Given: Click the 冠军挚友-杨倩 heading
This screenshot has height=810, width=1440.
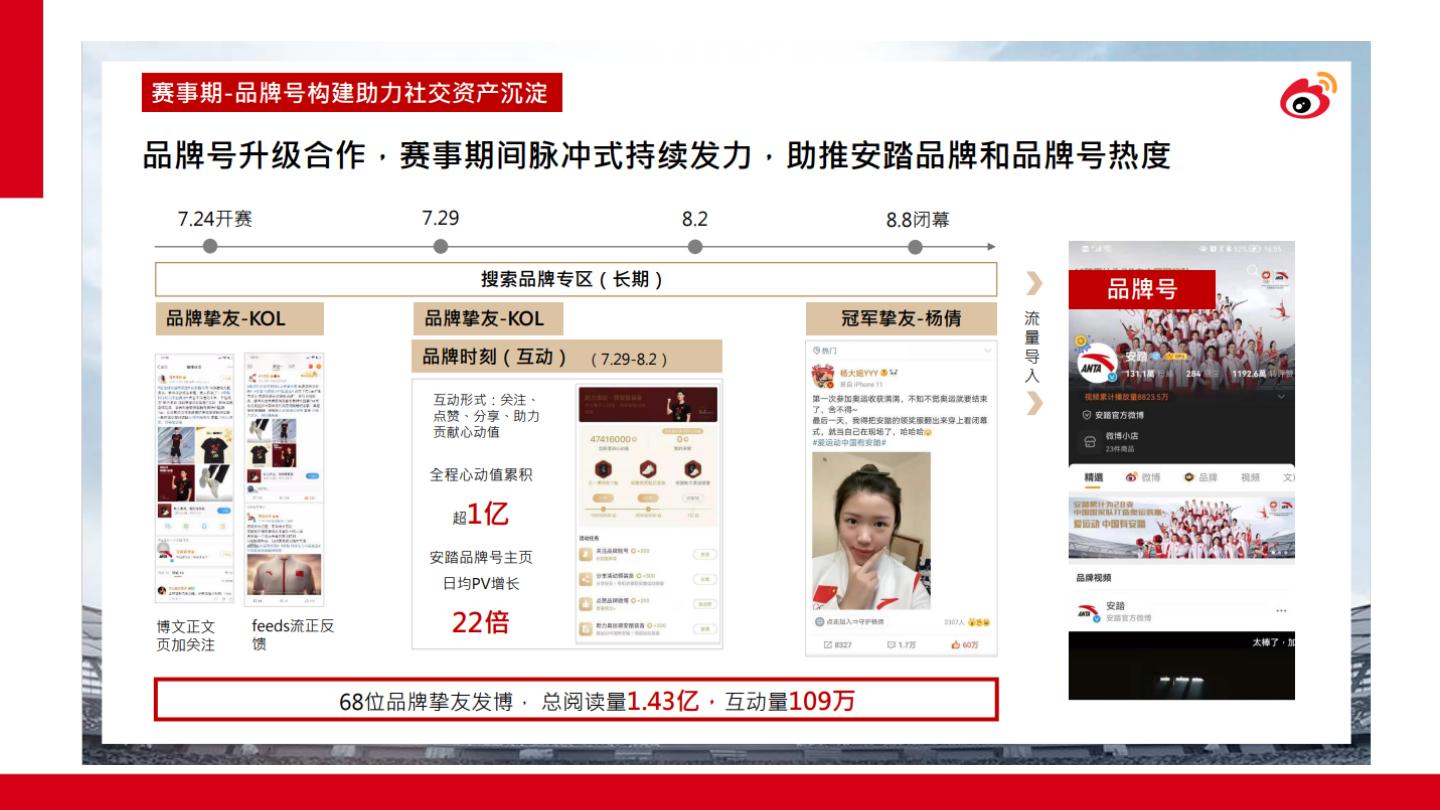Looking at the screenshot, I should pos(901,318).
